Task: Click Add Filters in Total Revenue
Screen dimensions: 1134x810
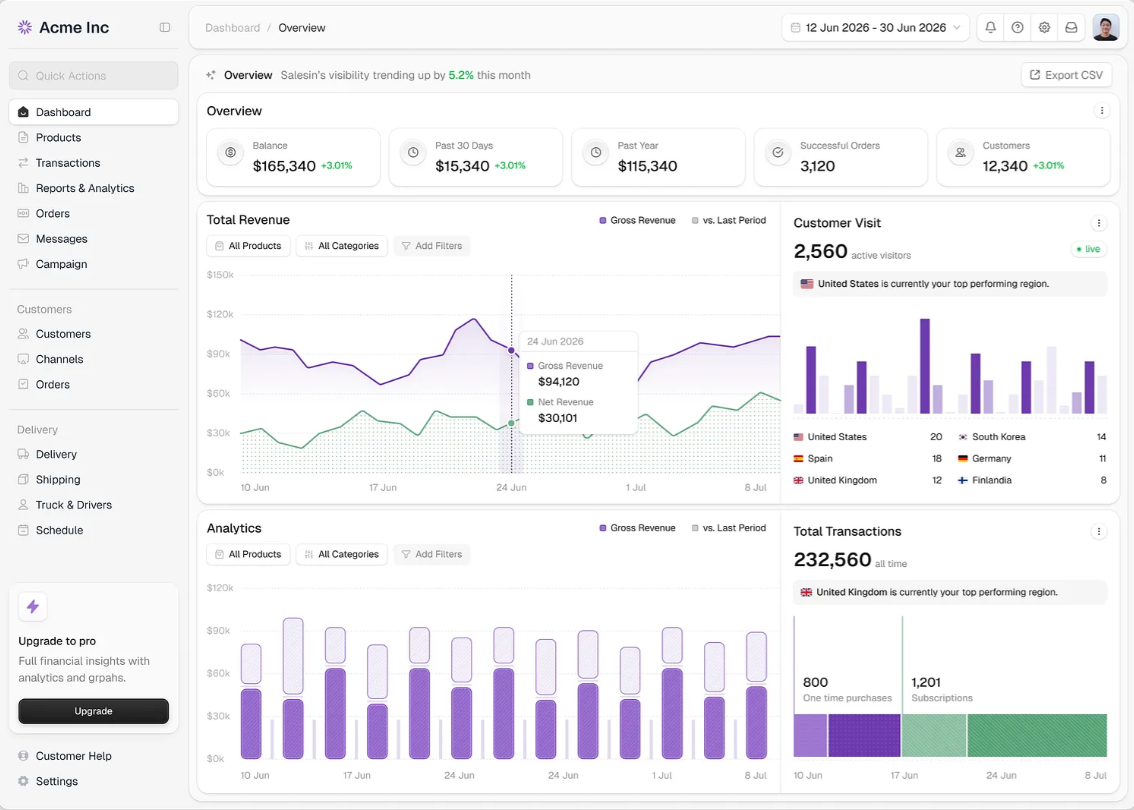Action: (x=432, y=246)
